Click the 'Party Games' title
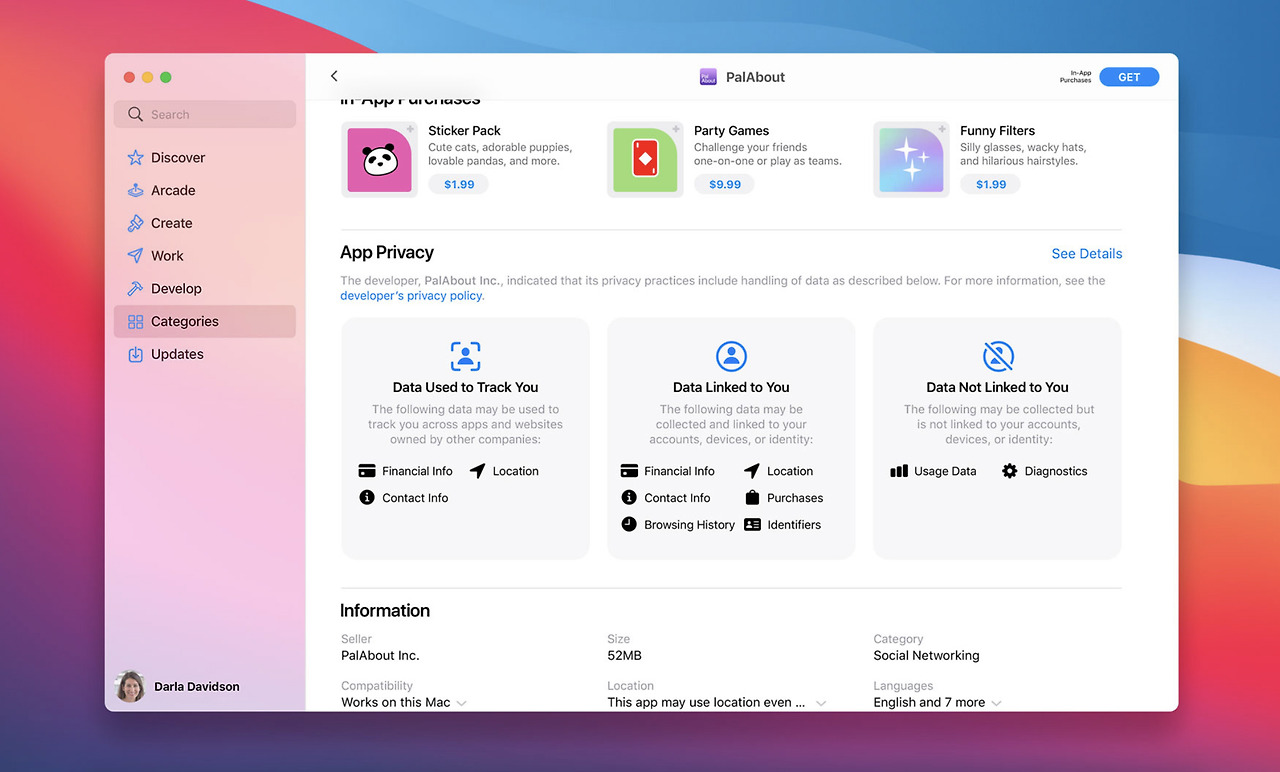 click(x=732, y=131)
